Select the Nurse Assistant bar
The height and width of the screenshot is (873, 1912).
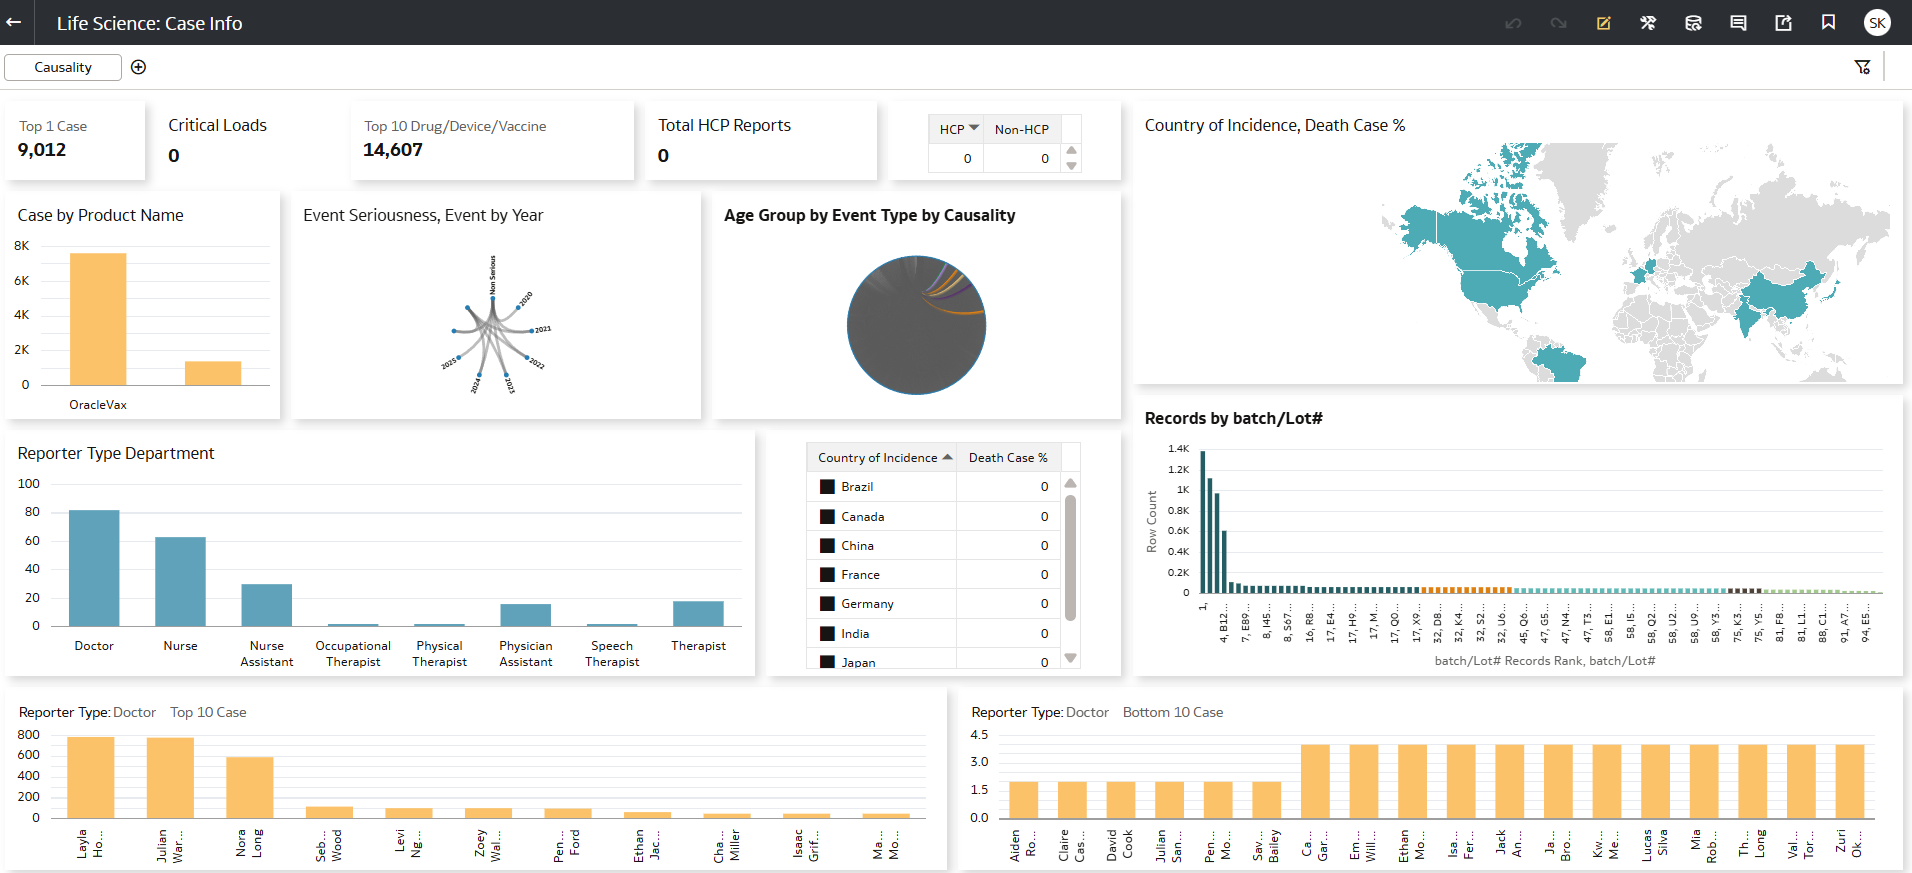267,605
